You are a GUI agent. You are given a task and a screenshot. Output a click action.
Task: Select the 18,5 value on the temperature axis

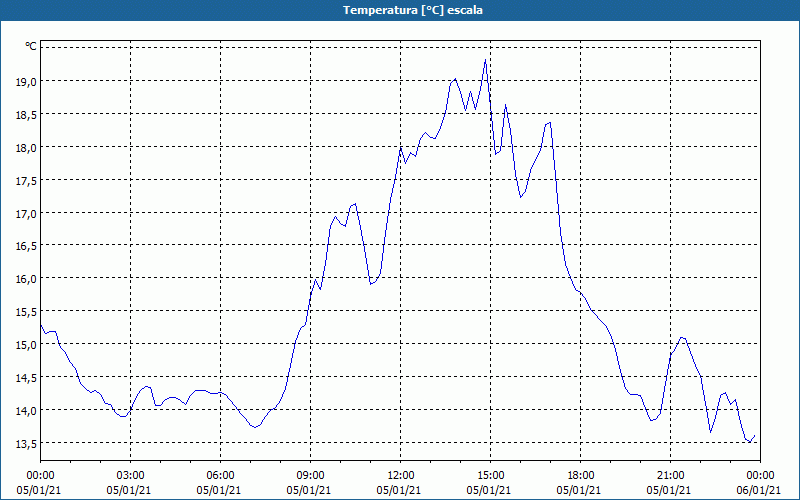26,114
